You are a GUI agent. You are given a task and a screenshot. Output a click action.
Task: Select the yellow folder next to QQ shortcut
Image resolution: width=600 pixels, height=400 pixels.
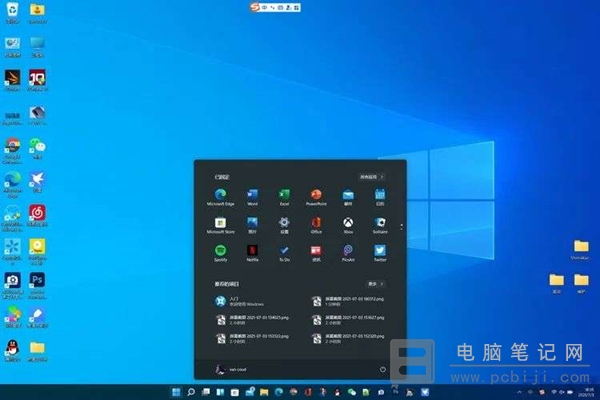pos(38,351)
